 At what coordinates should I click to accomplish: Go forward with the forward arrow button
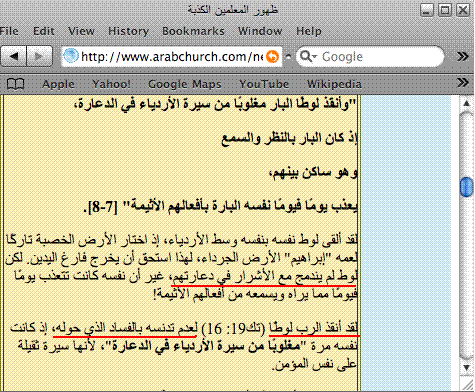pos(39,56)
